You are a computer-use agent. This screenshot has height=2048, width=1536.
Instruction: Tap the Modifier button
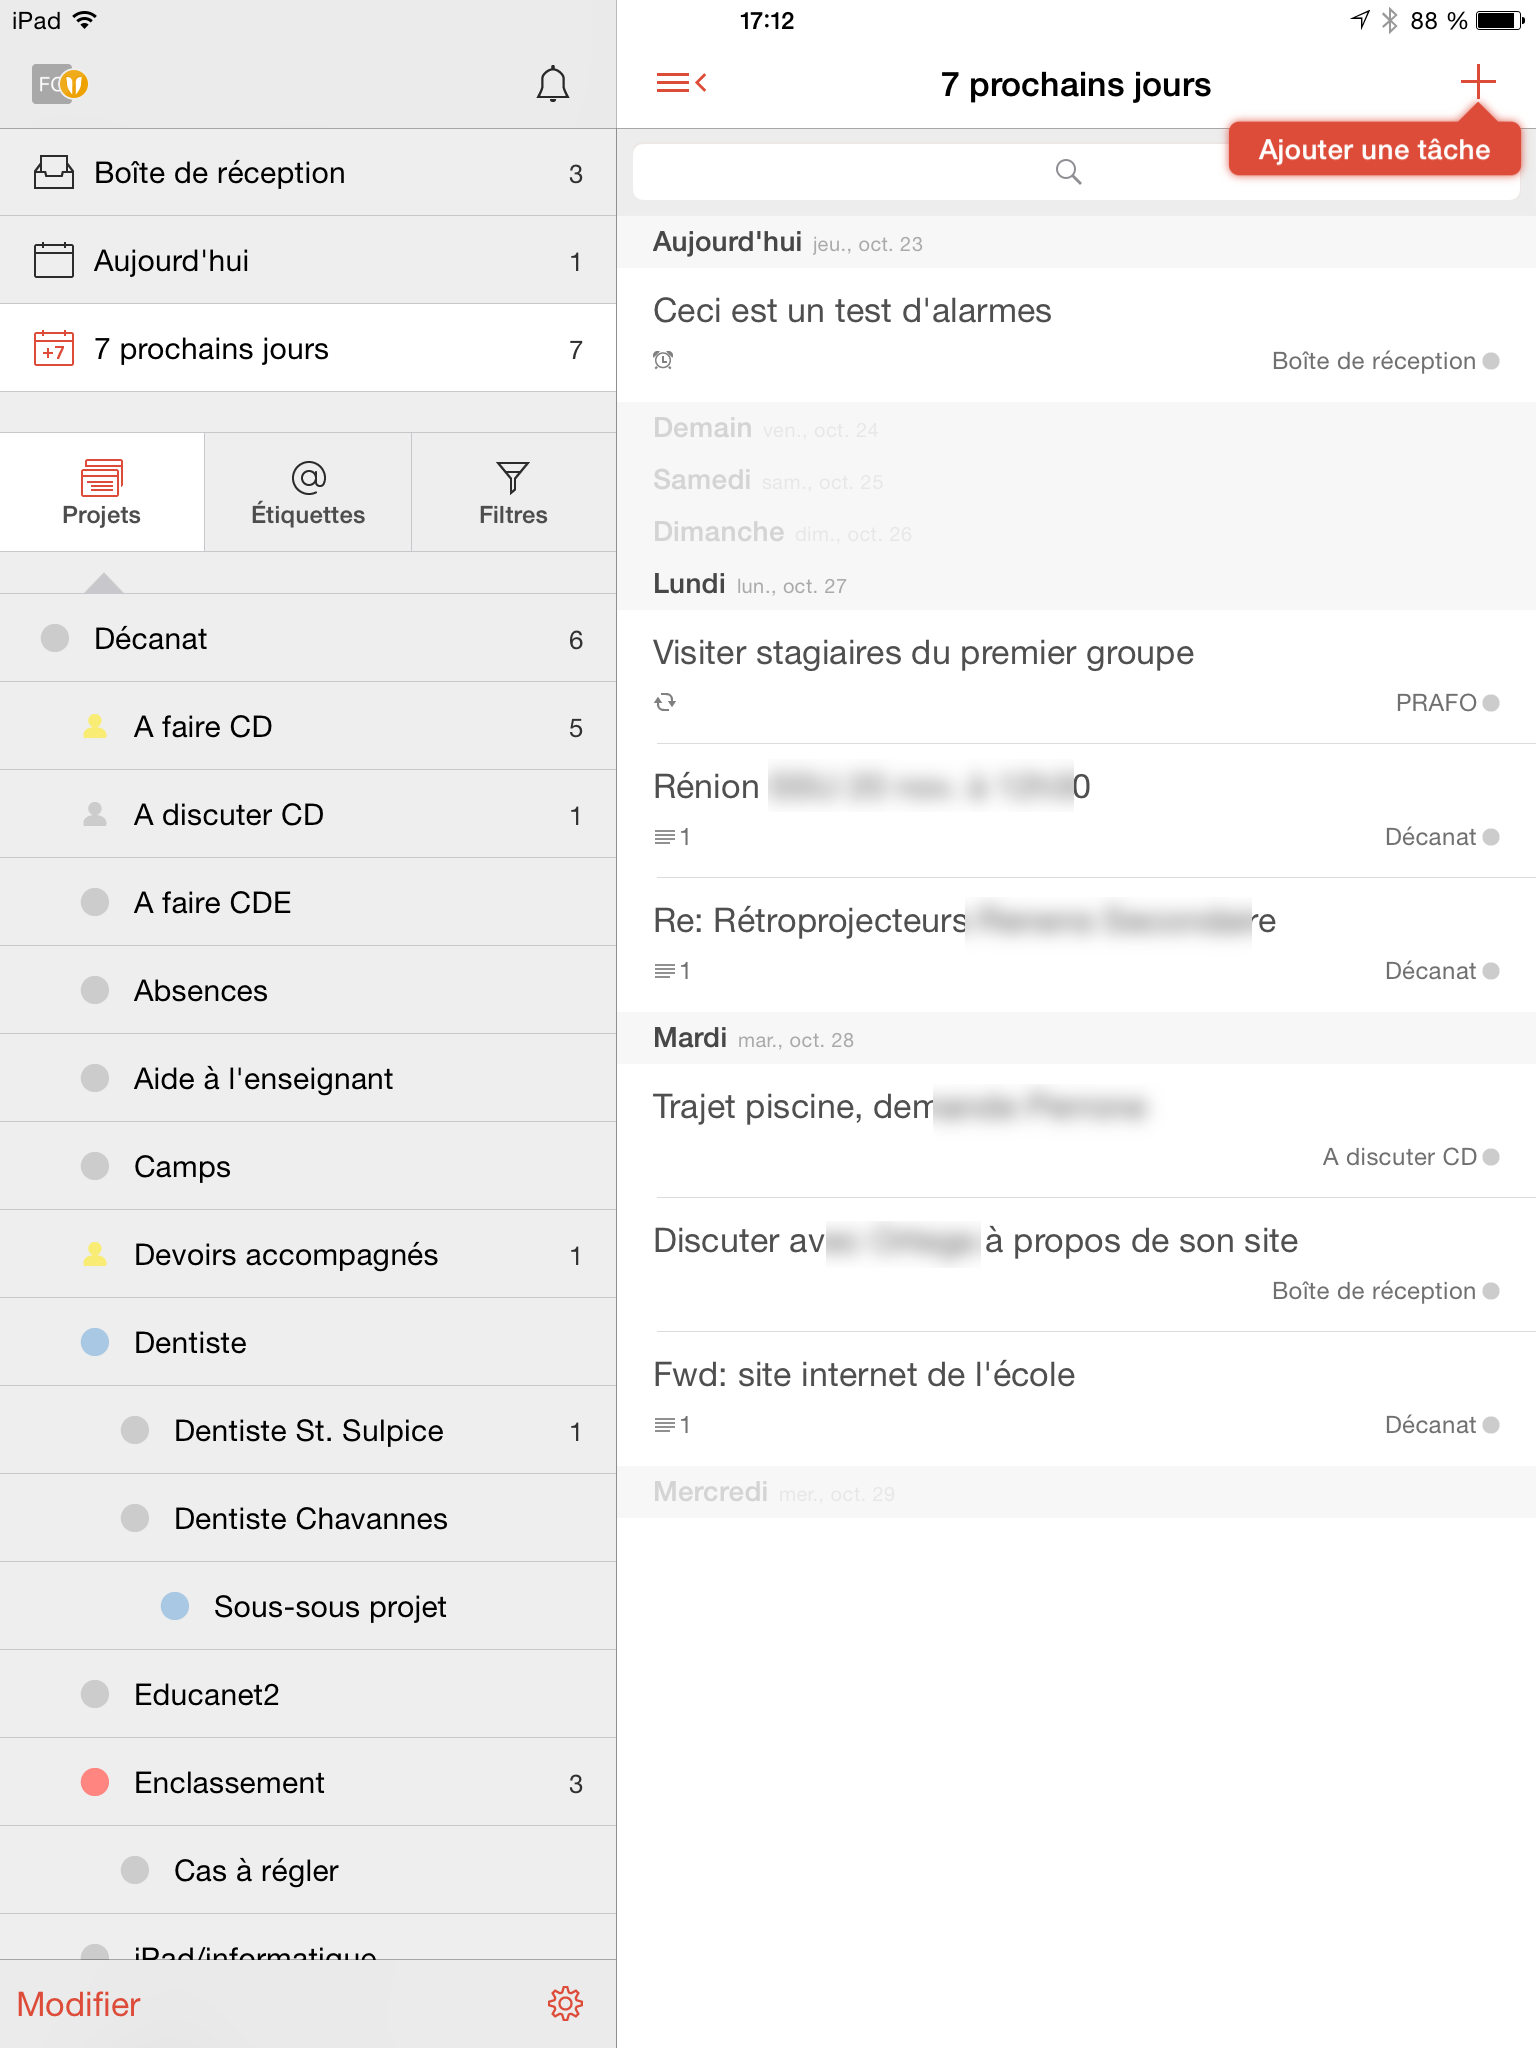point(79,2004)
